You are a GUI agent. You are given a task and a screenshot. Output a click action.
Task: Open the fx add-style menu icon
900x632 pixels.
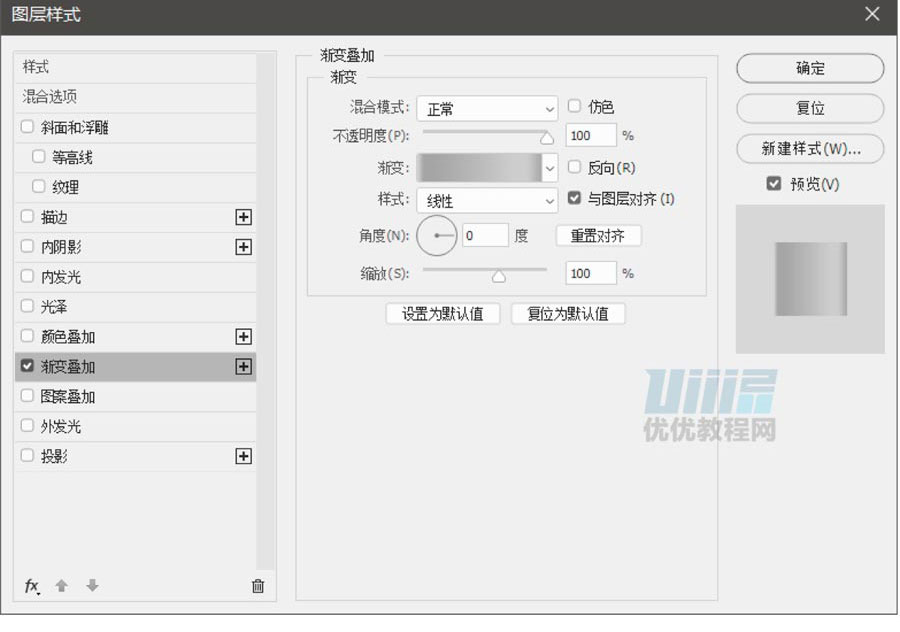coord(32,586)
